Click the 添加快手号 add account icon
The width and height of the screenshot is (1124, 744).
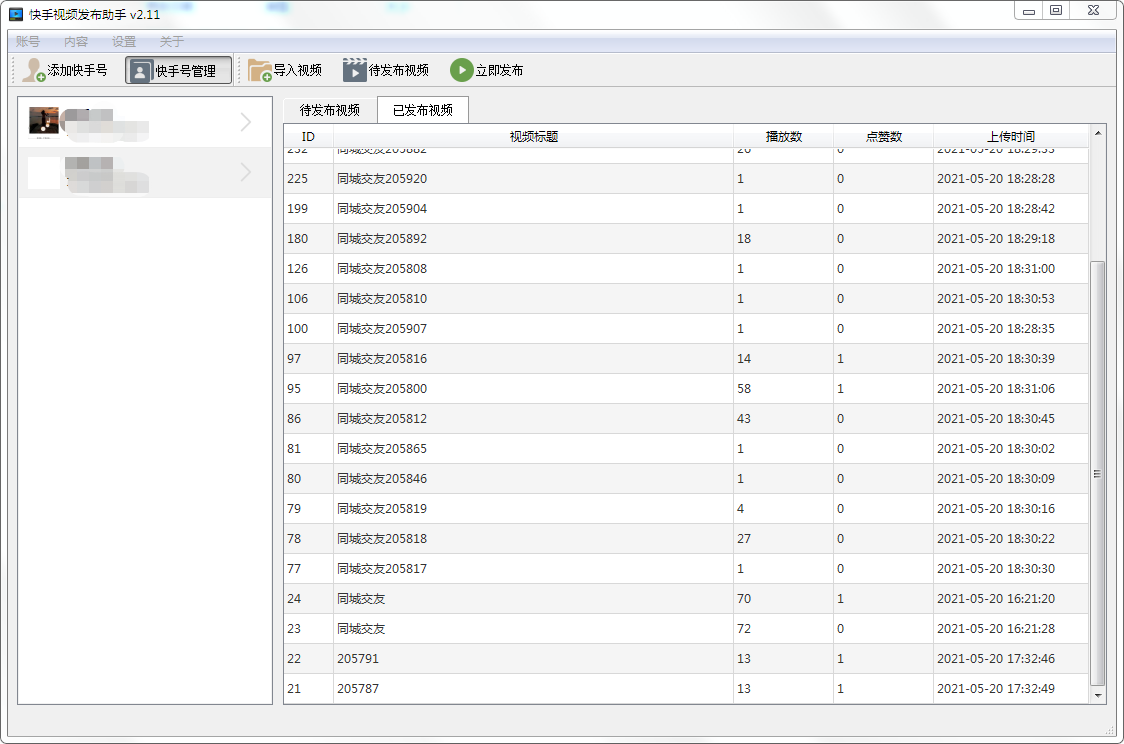pos(33,70)
